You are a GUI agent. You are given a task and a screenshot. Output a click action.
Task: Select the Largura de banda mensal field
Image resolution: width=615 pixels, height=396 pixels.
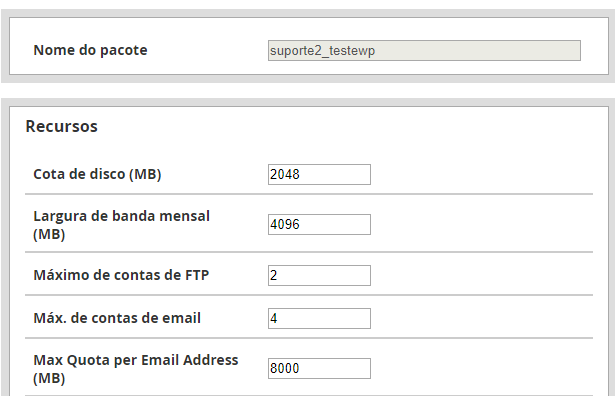pyautogui.click(x=319, y=224)
